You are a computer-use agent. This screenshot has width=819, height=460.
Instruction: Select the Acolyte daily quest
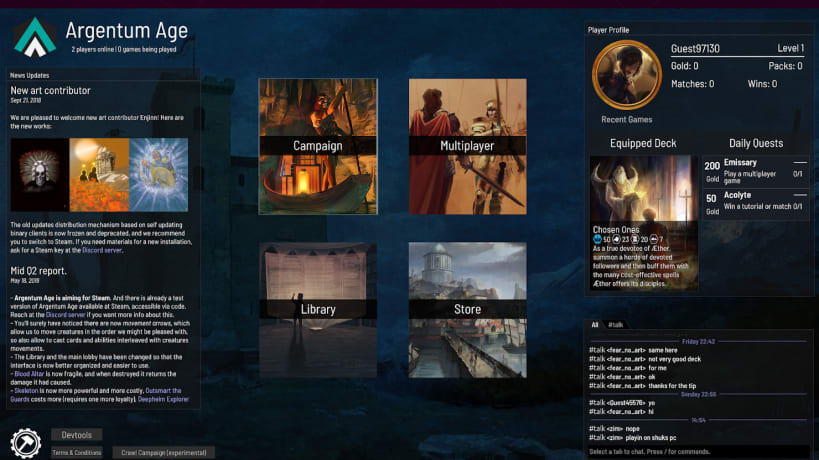756,204
